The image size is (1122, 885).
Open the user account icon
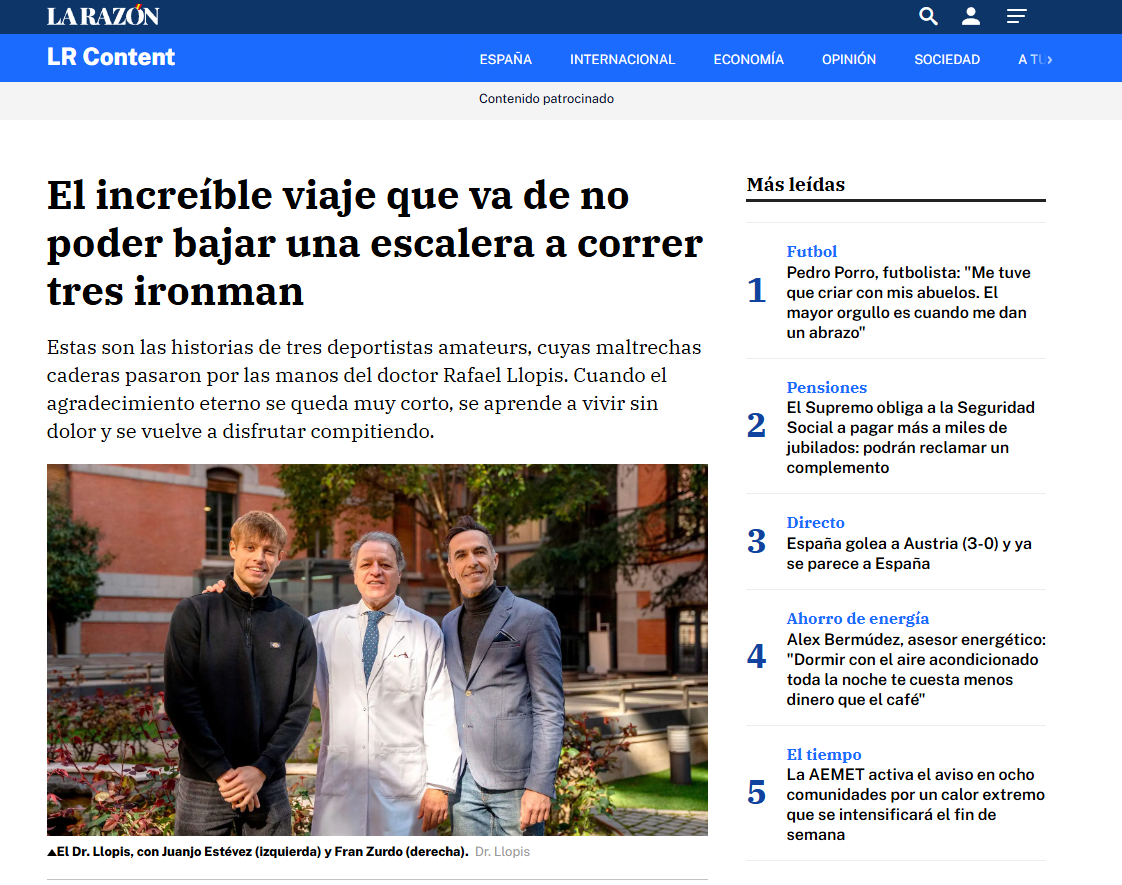click(x=971, y=16)
